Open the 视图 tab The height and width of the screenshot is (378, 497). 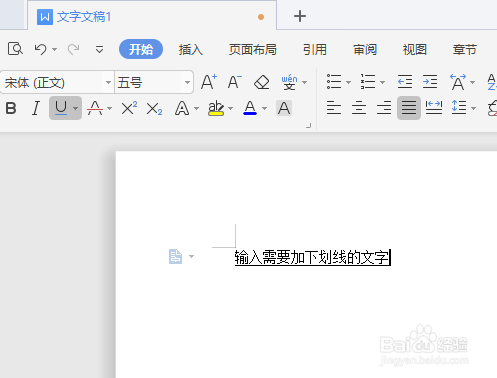pyautogui.click(x=415, y=50)
